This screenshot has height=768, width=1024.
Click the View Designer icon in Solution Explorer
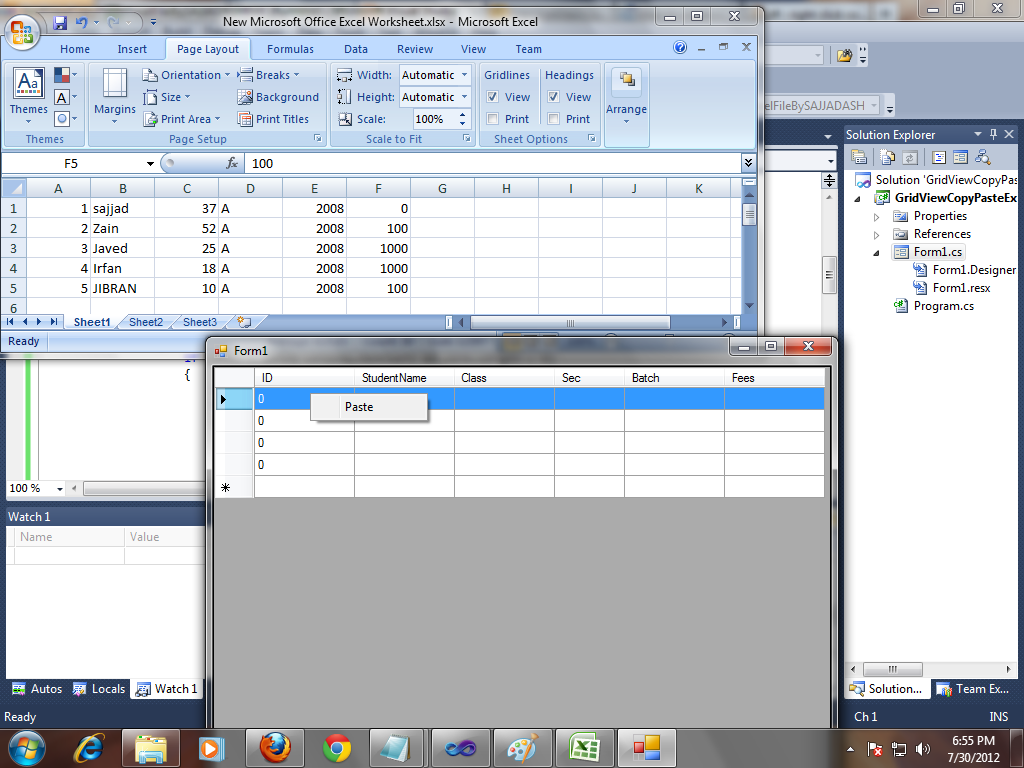click(961, 157)
